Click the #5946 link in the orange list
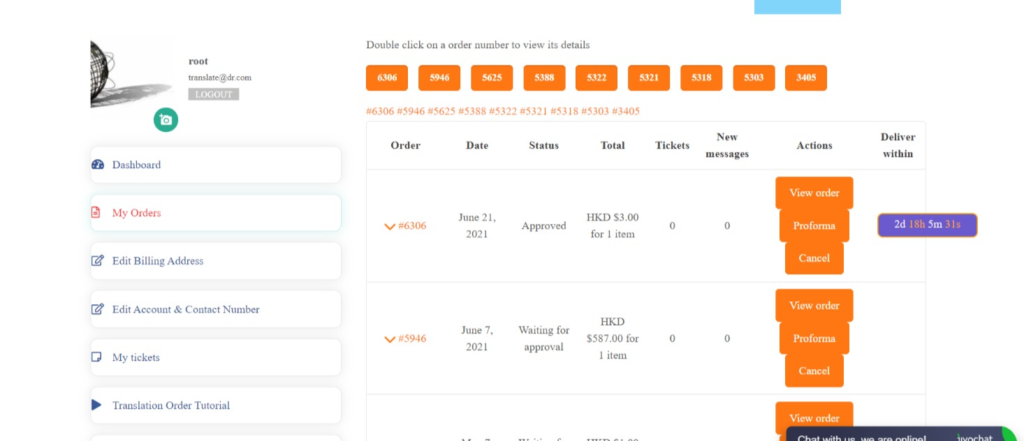Viewport: 1024px width, 441px height. click(411, 111)
